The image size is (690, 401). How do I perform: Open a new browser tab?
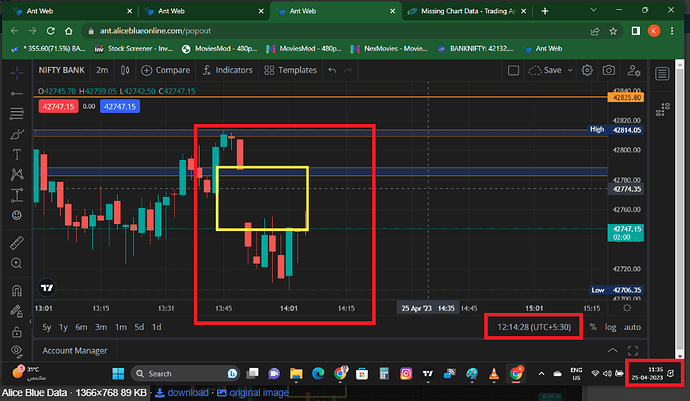(545, 11)
